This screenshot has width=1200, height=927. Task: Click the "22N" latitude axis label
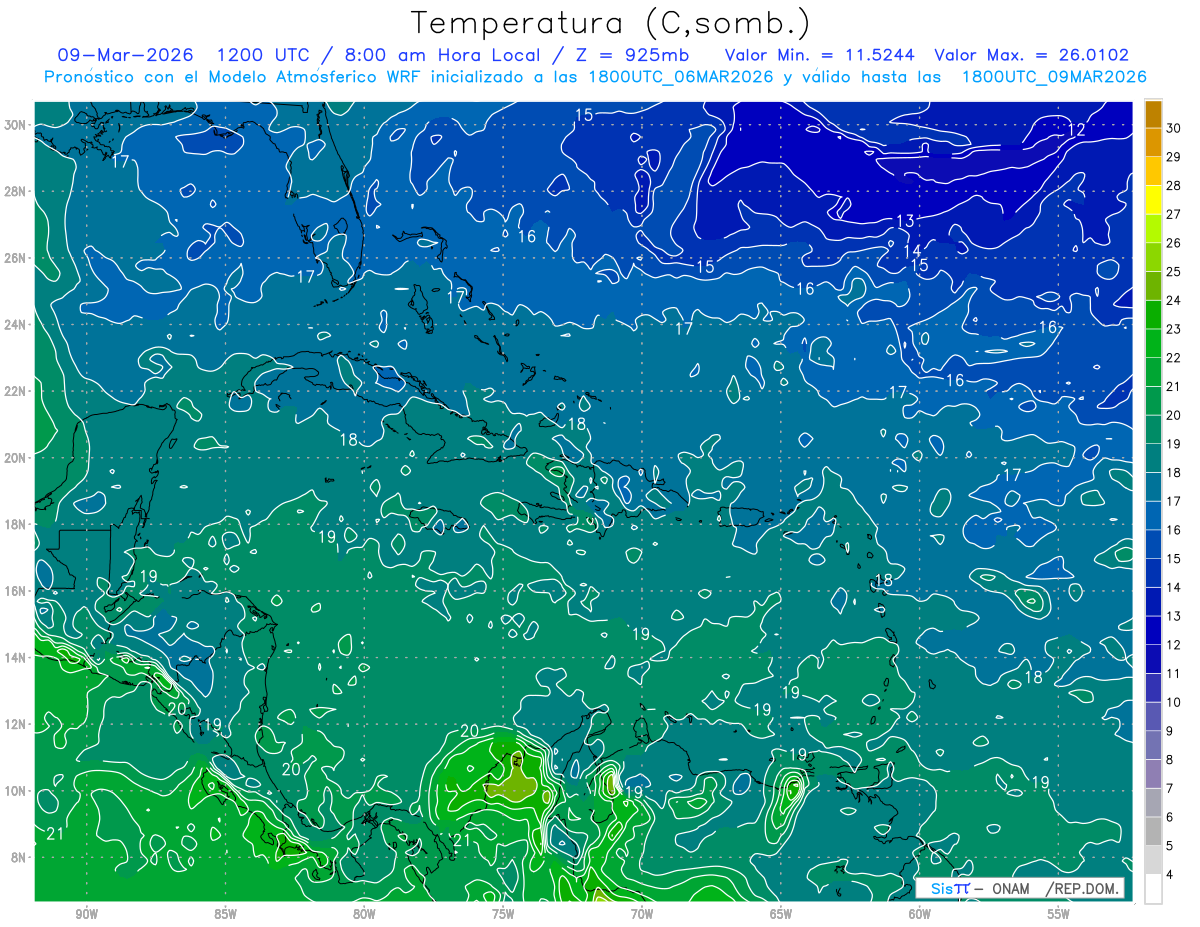coord(16,391)
